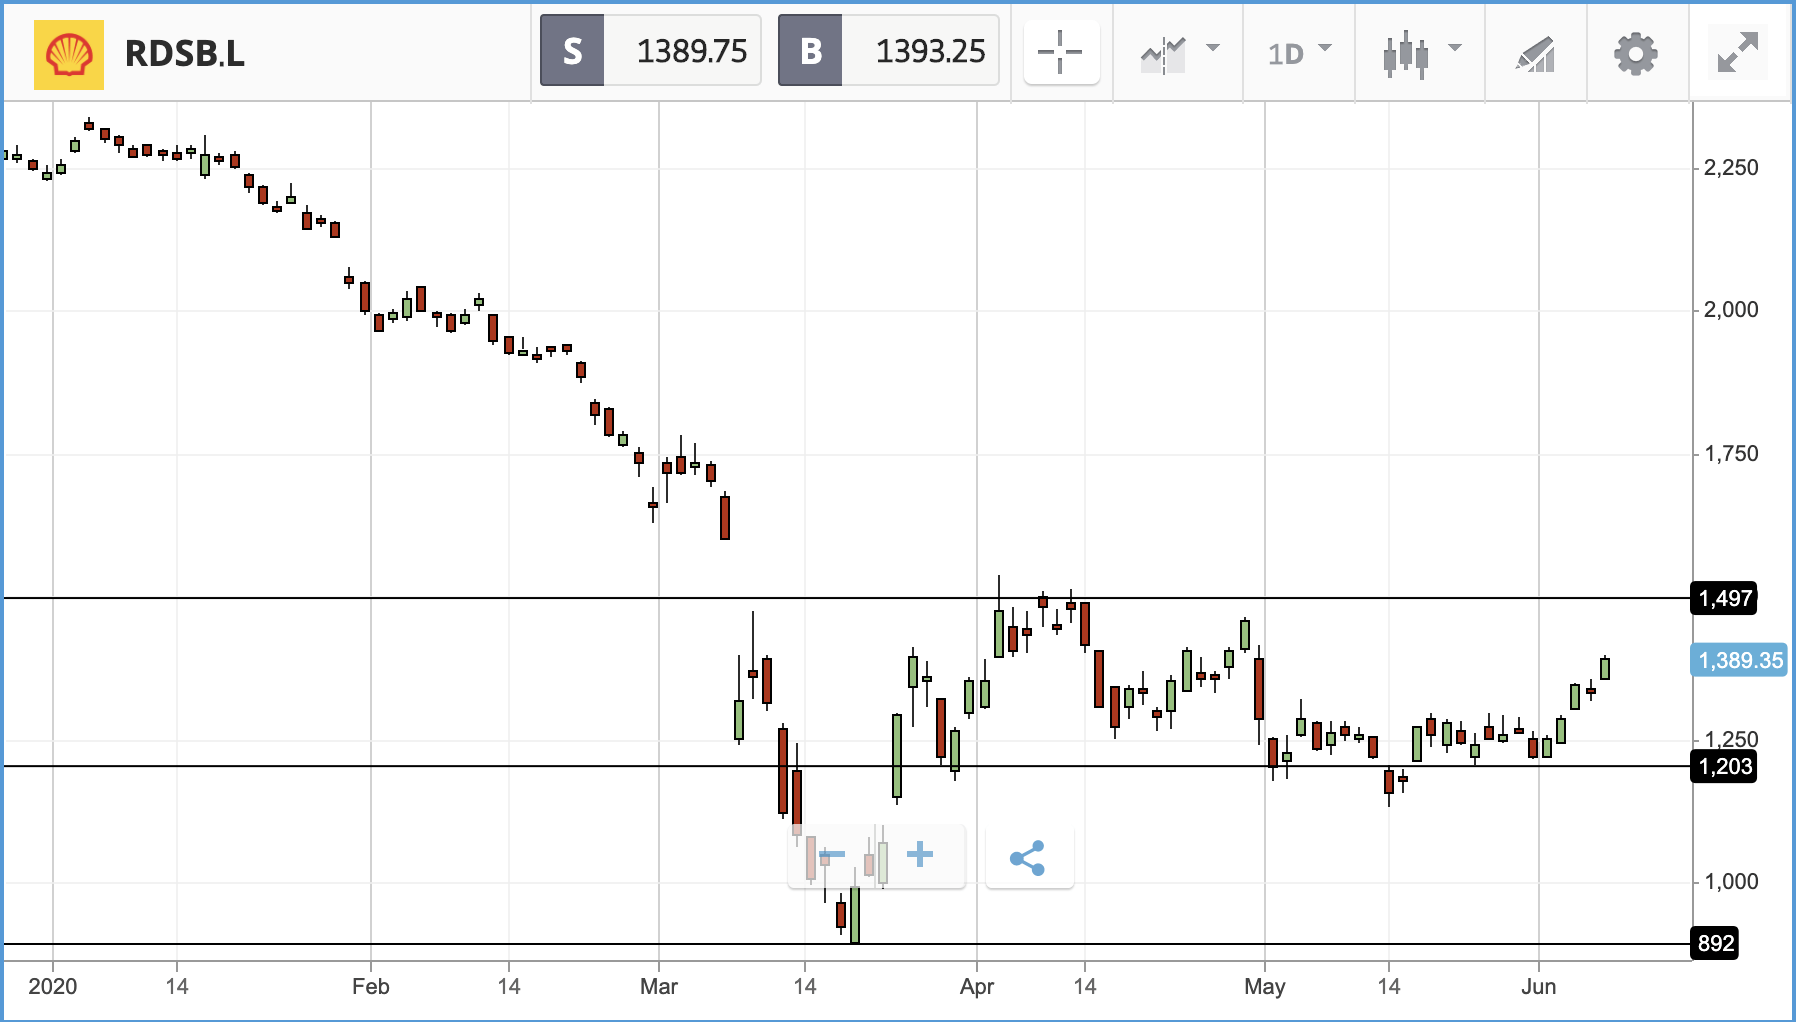Select the 1,203 horizontal line label

tap(1724, 766)
